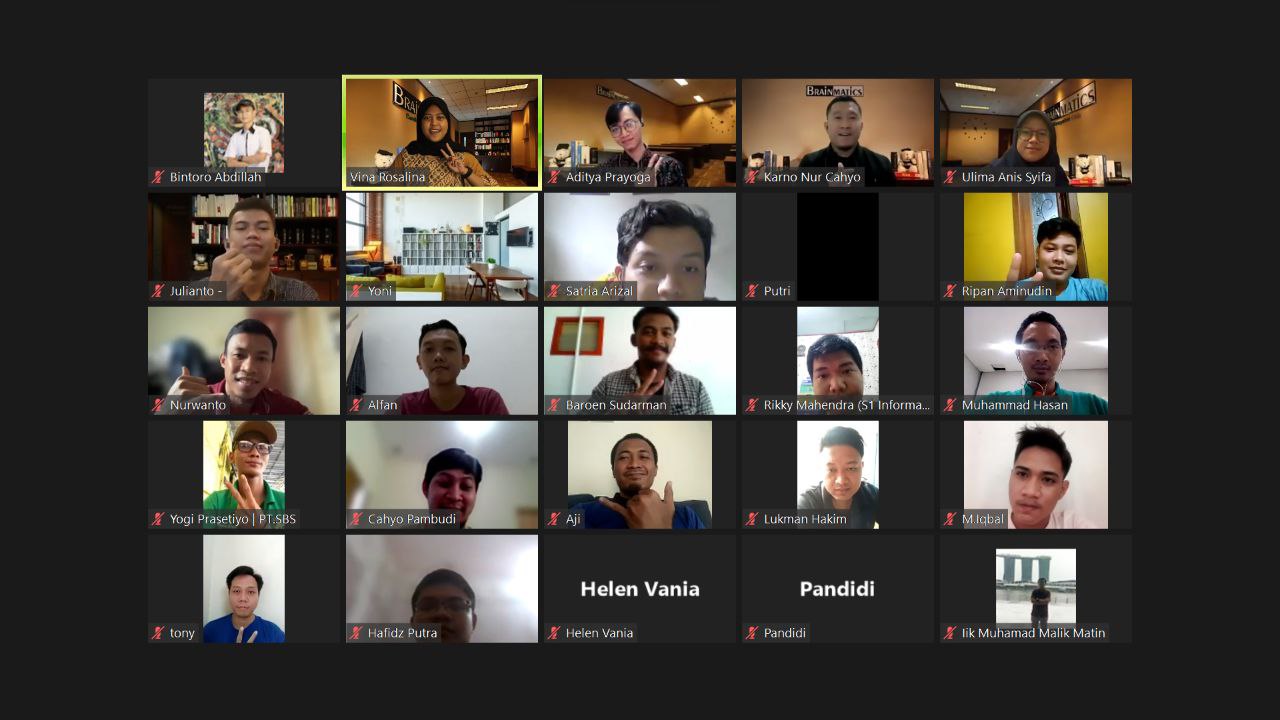Click Yoni's living room video tile
This screenshot has width=1280, height=720.
click(442, 247)
